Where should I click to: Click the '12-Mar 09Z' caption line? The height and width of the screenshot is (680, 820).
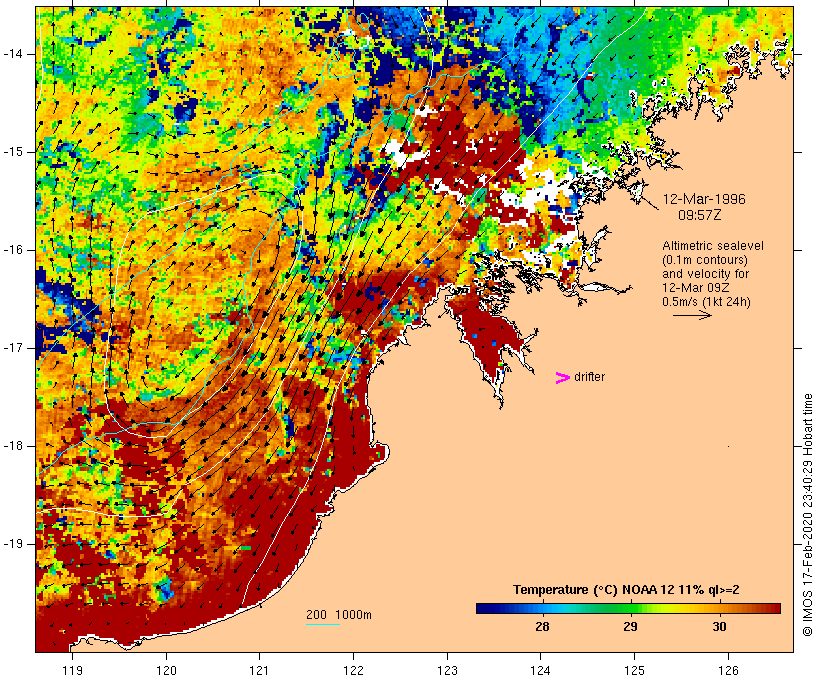tap(696, 288)
